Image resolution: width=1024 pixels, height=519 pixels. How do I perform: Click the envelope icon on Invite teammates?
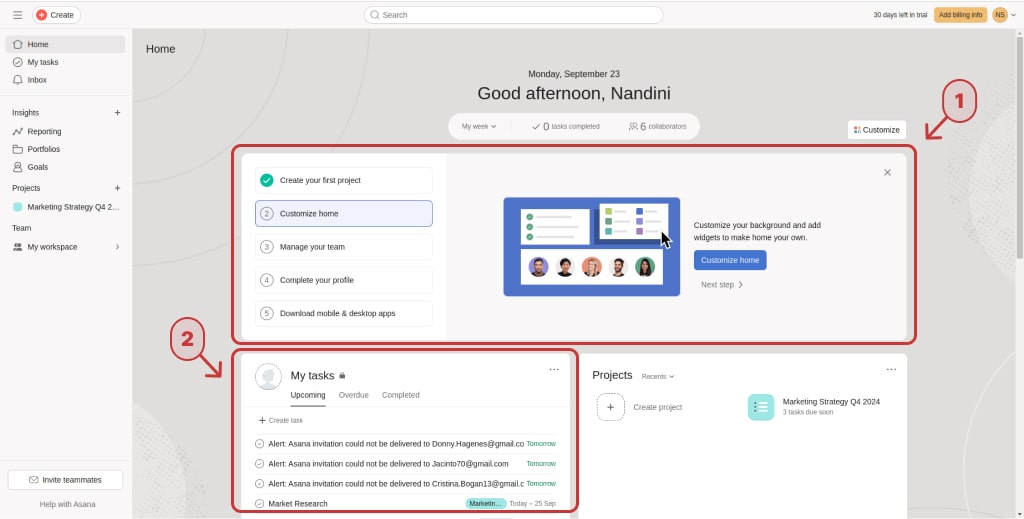[34, 480]
